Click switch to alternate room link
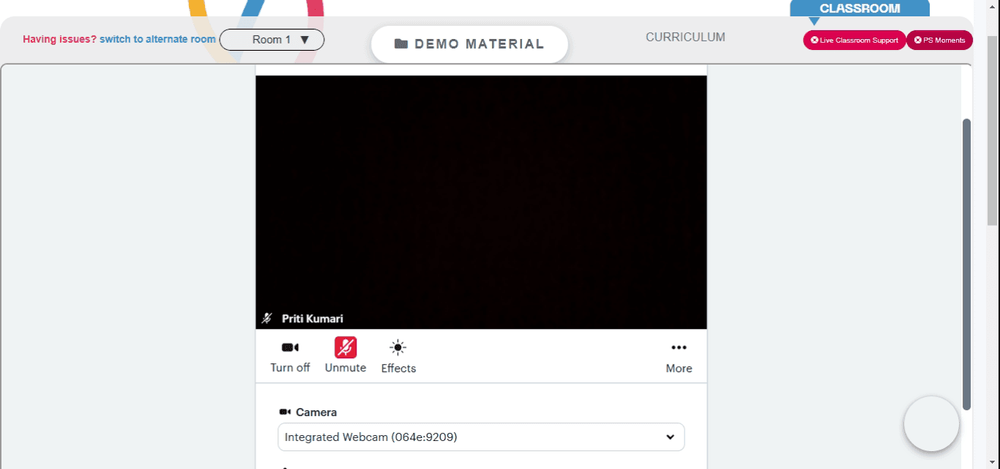1000x469 pixels. (158, 40)
